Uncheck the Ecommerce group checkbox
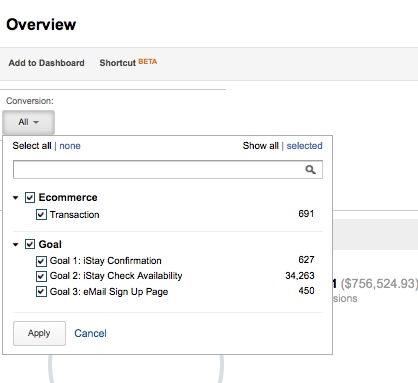Screen dimensions: 418x383 click(30, 197)
